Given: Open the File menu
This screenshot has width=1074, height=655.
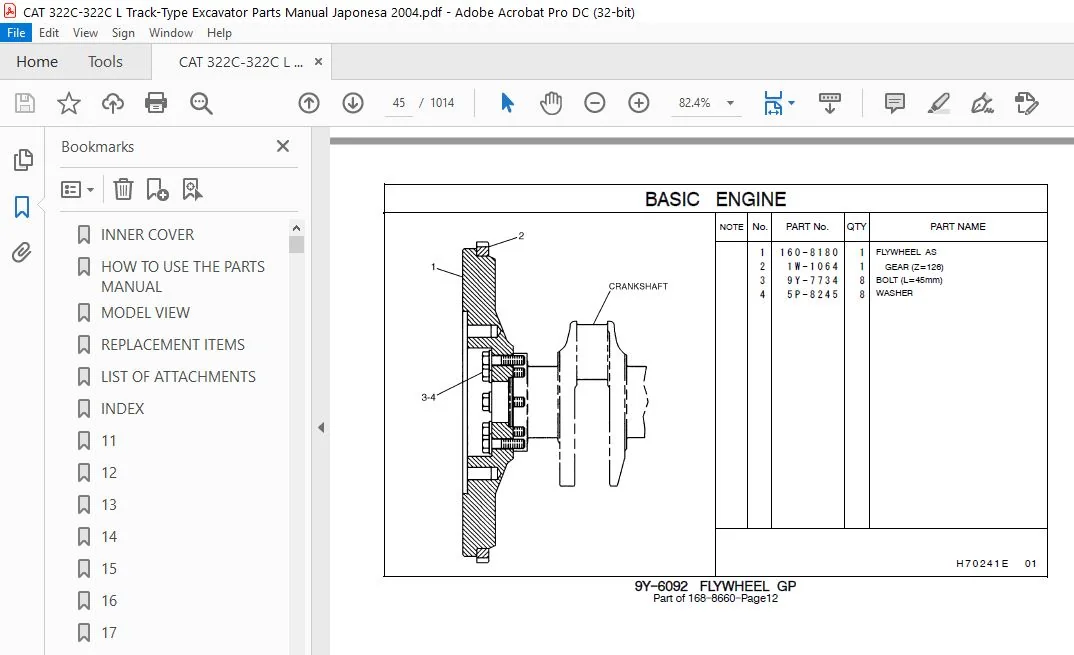Looking at the screenshot, I should (x=16, y=32).
